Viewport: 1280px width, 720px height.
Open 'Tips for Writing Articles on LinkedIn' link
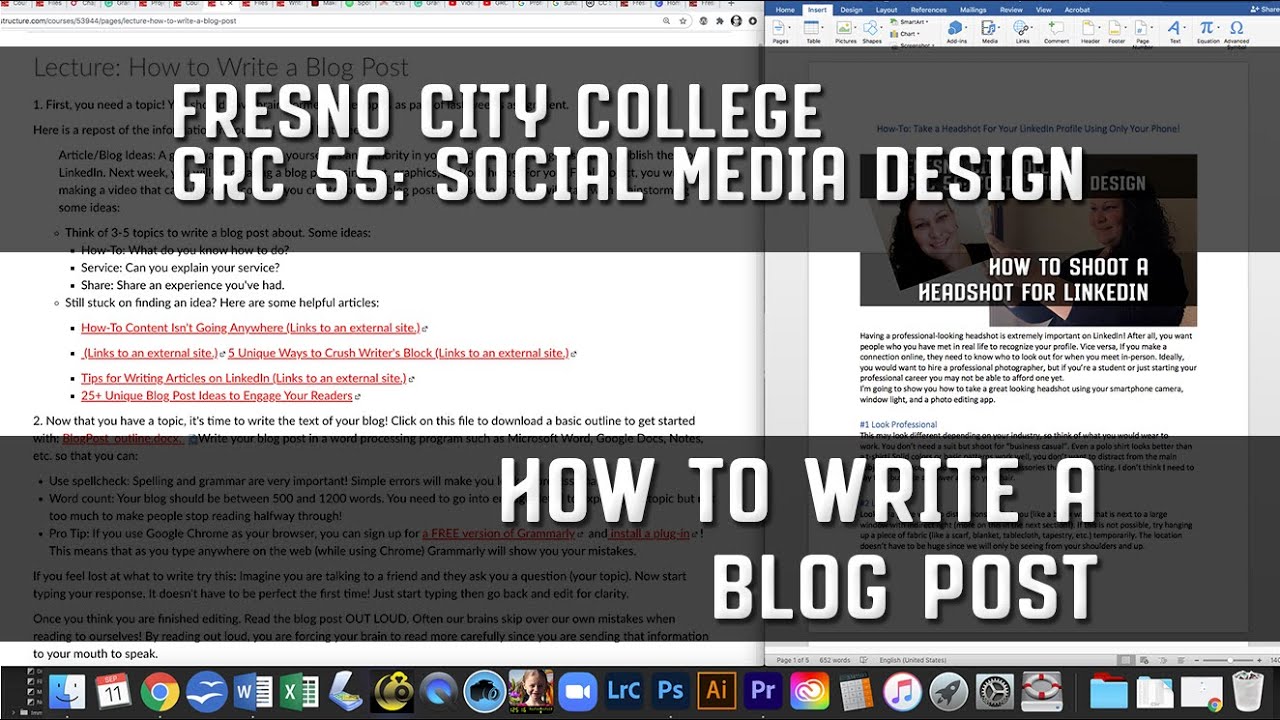coord(243,378)
